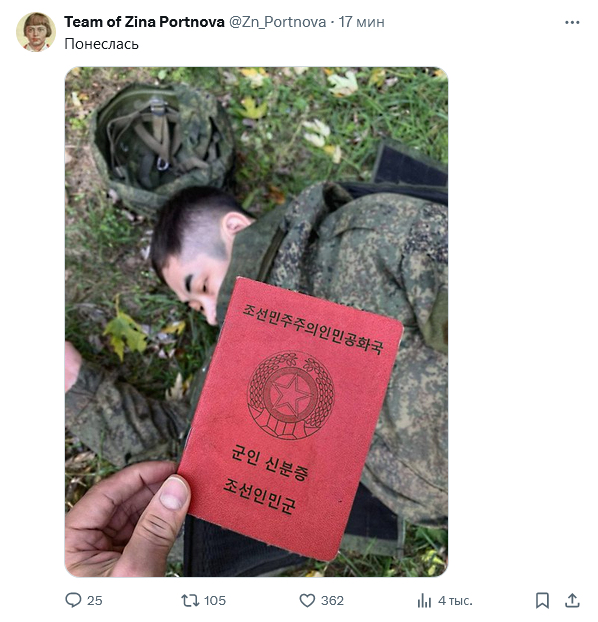This screenshot has width=598, height=622.
Task: Click the like count 362
Action: click(332, 601)
